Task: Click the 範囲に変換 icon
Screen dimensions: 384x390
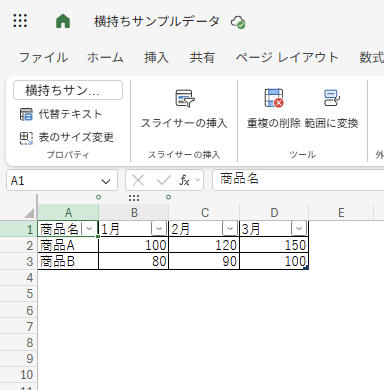Action: point(332,98)
